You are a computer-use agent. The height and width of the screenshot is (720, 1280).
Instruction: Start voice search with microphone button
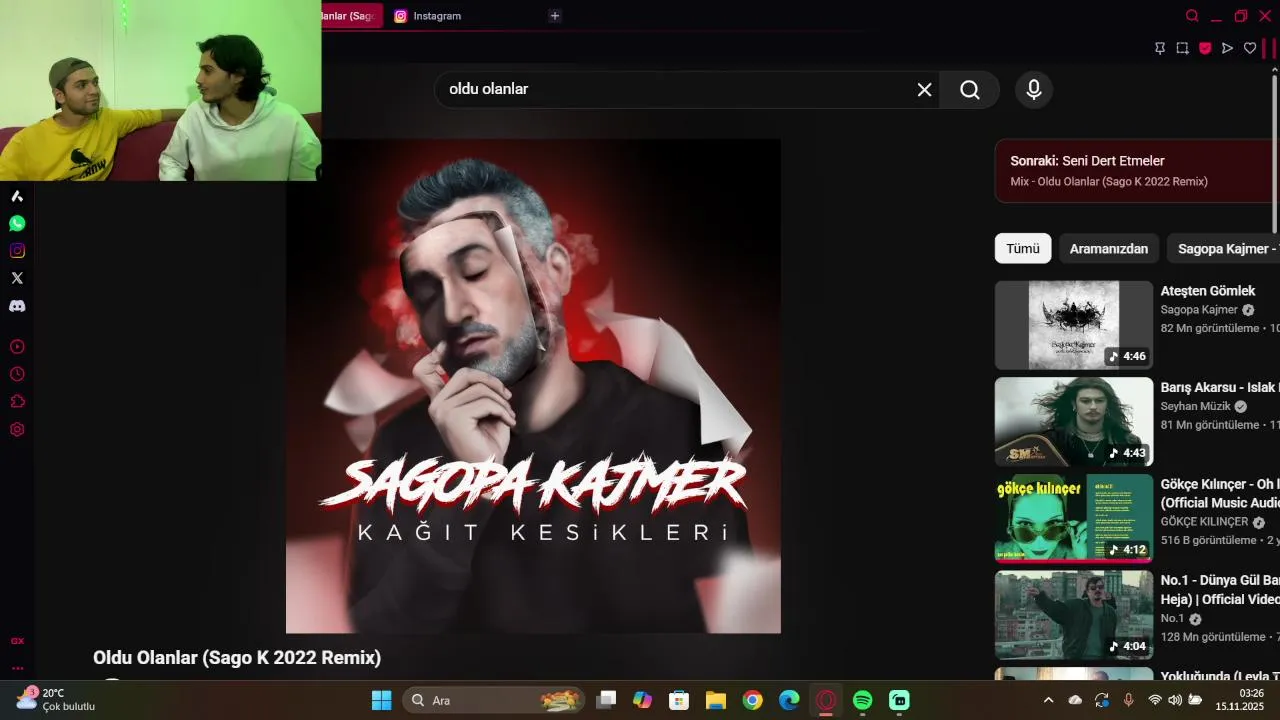[1034, 90]
